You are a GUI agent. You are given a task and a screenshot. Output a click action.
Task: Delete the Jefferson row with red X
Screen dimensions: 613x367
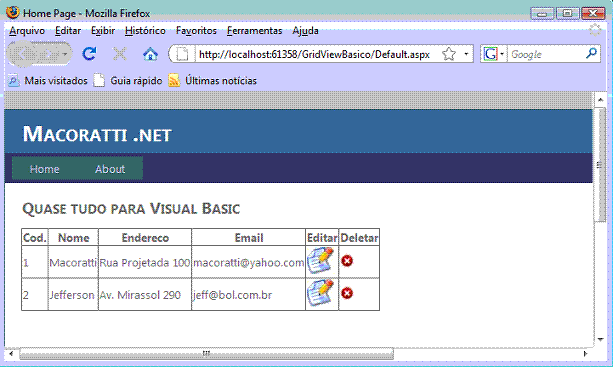coord(347,293)
